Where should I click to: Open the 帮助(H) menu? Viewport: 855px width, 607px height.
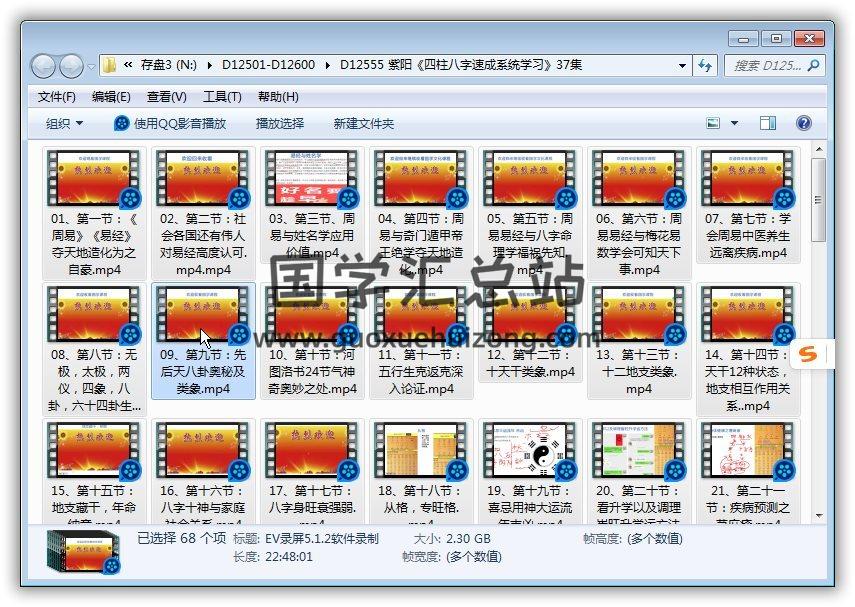(x=278, y=97)
